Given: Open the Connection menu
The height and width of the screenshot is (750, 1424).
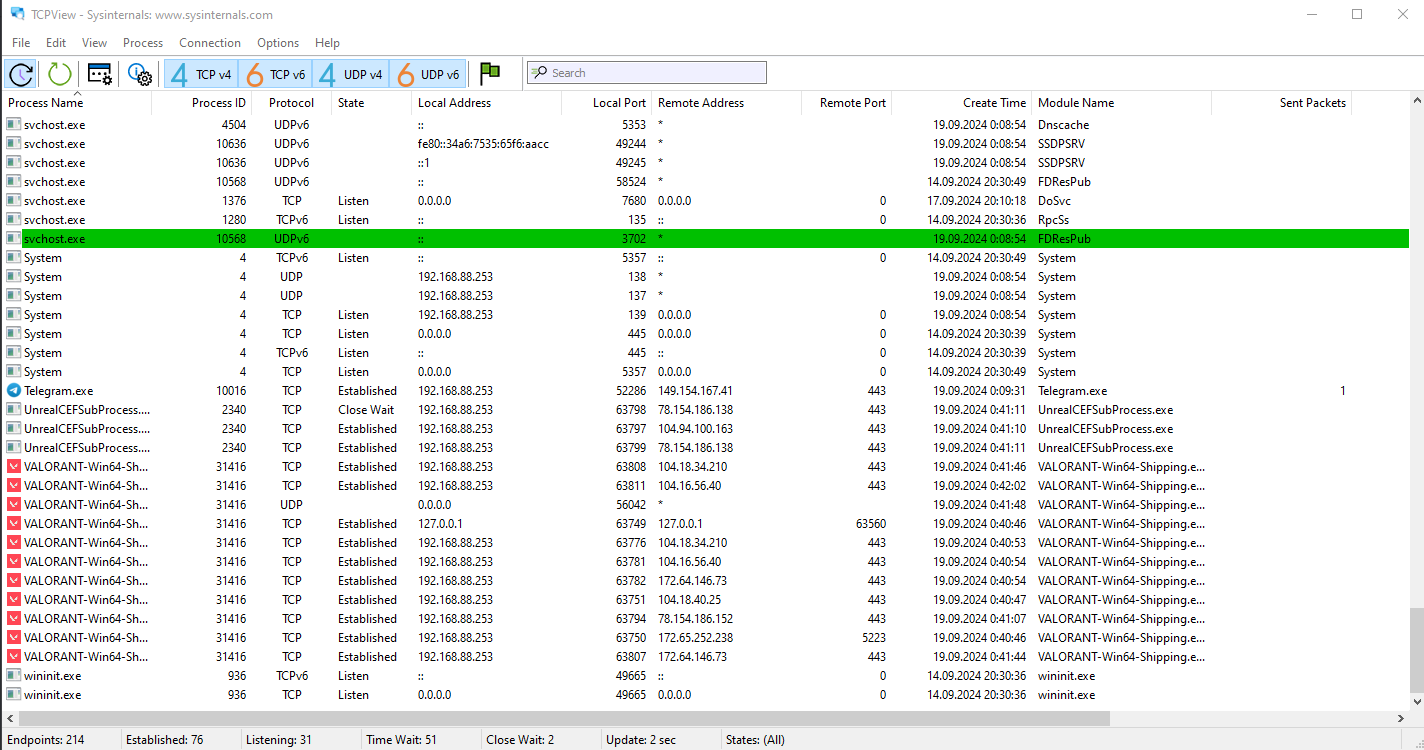Looking at the screenshot, I should coord(209,42).
